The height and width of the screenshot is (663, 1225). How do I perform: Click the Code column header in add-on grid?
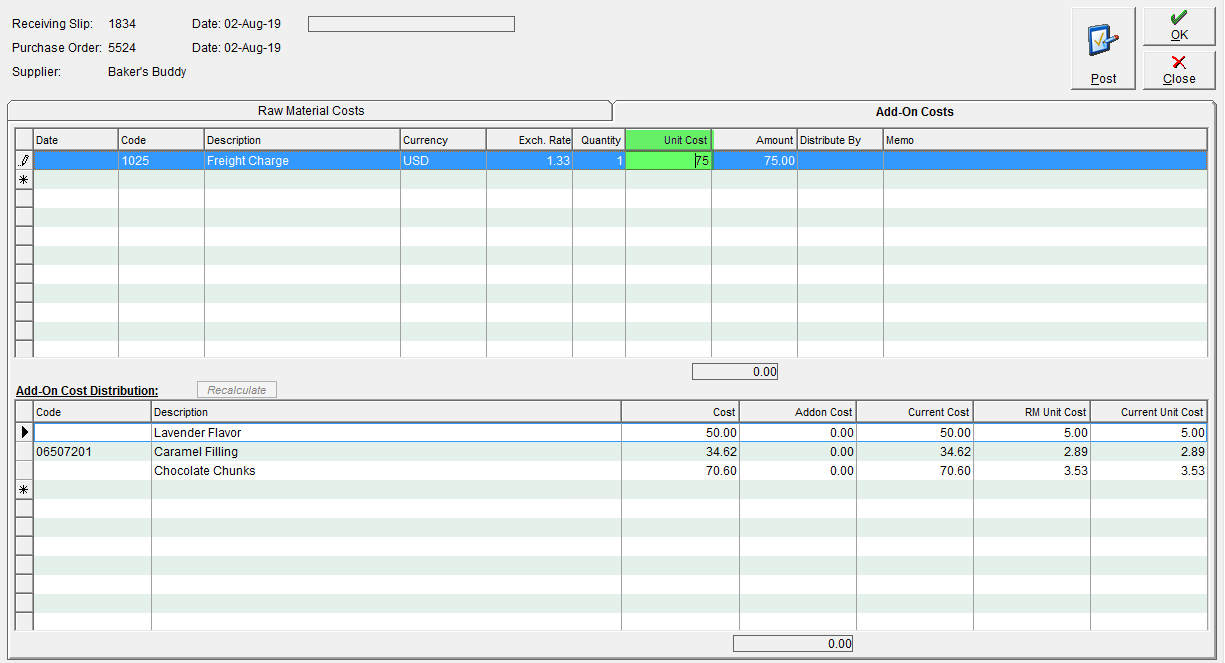click(161, 140)
